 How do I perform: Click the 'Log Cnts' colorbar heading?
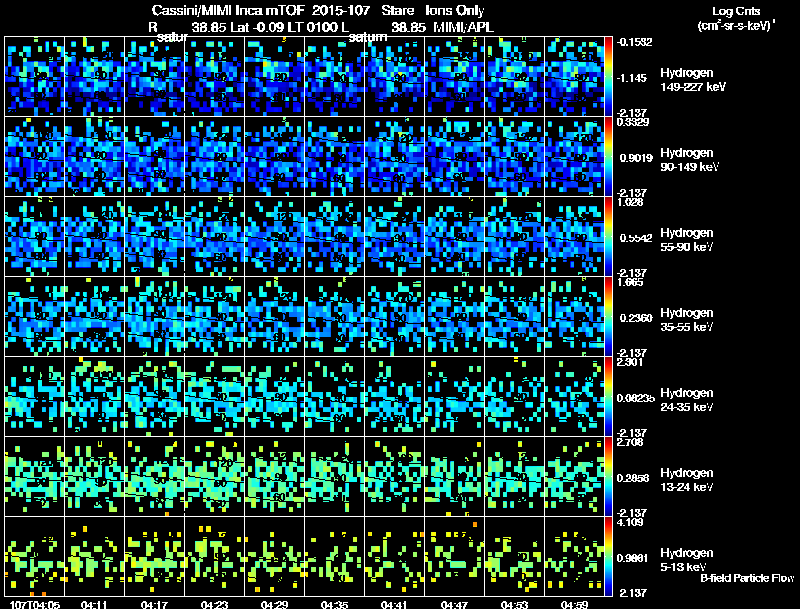(x=736, y=11)
